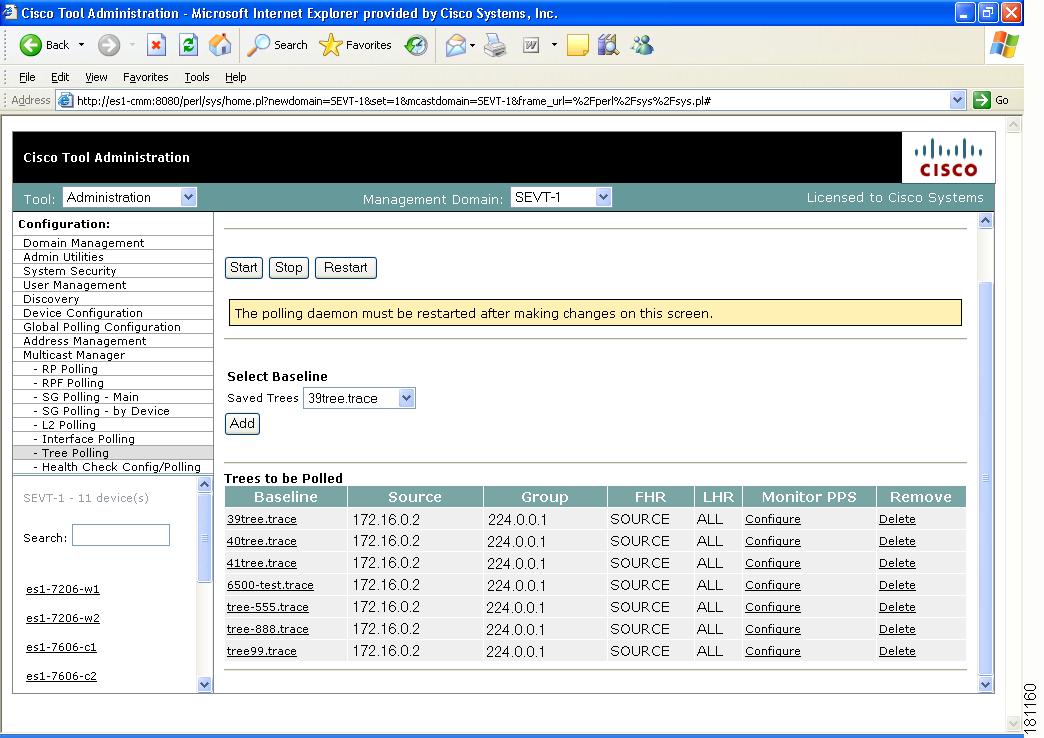The height and width of the screenshot is (738, 1044).
Task: Delete the tree99.trace row
Action: tap(897, 651)
